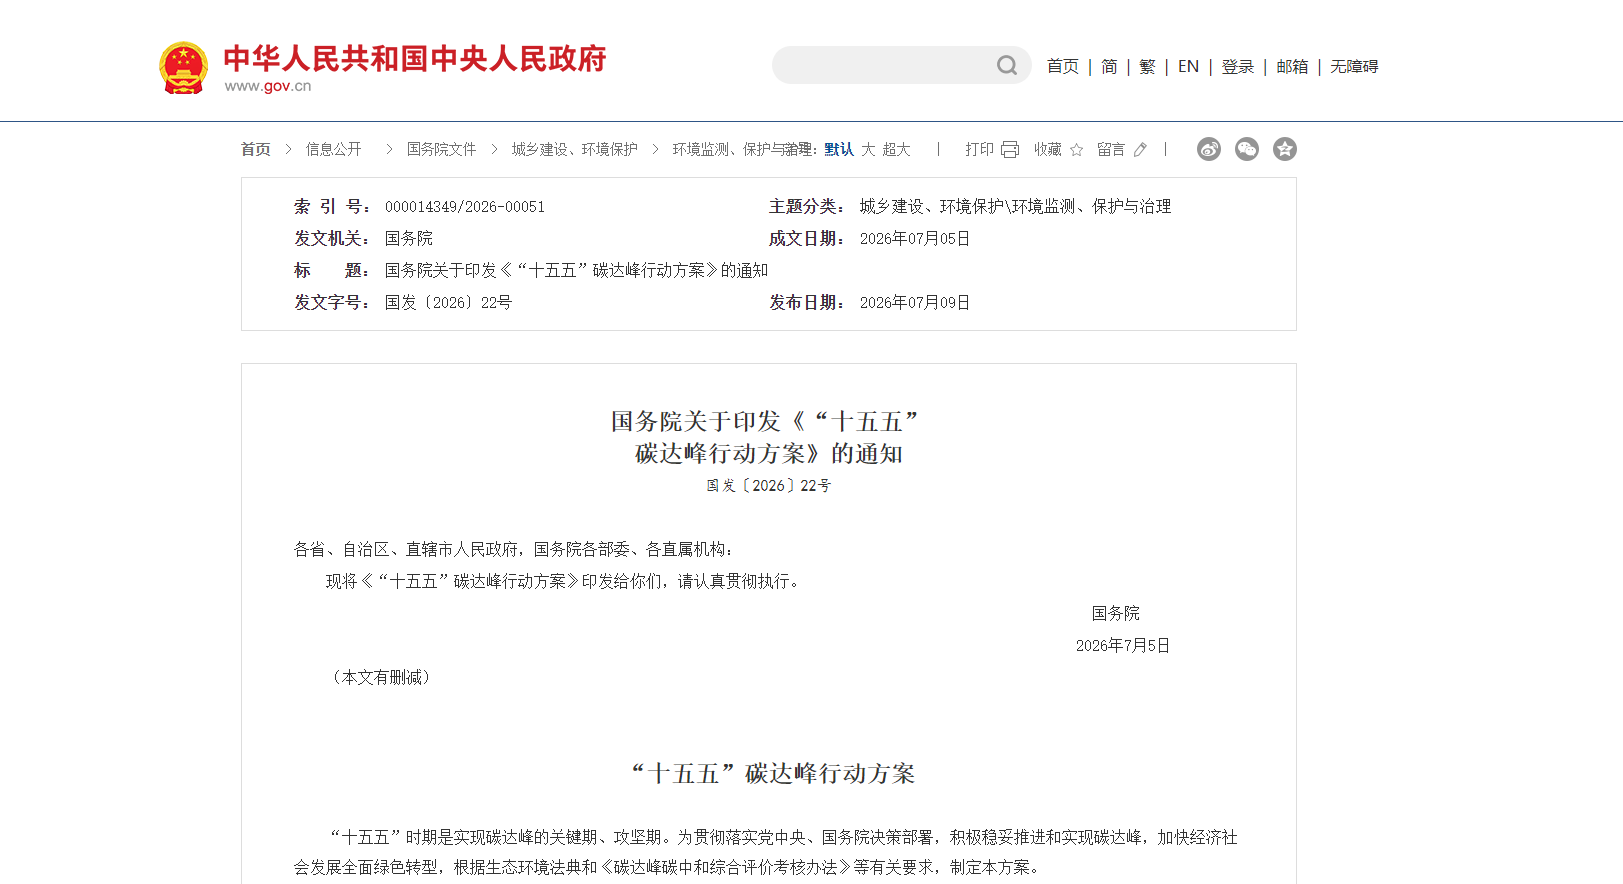
Task: Open 首页 in the top navigation
Action: click(1063, 66)
